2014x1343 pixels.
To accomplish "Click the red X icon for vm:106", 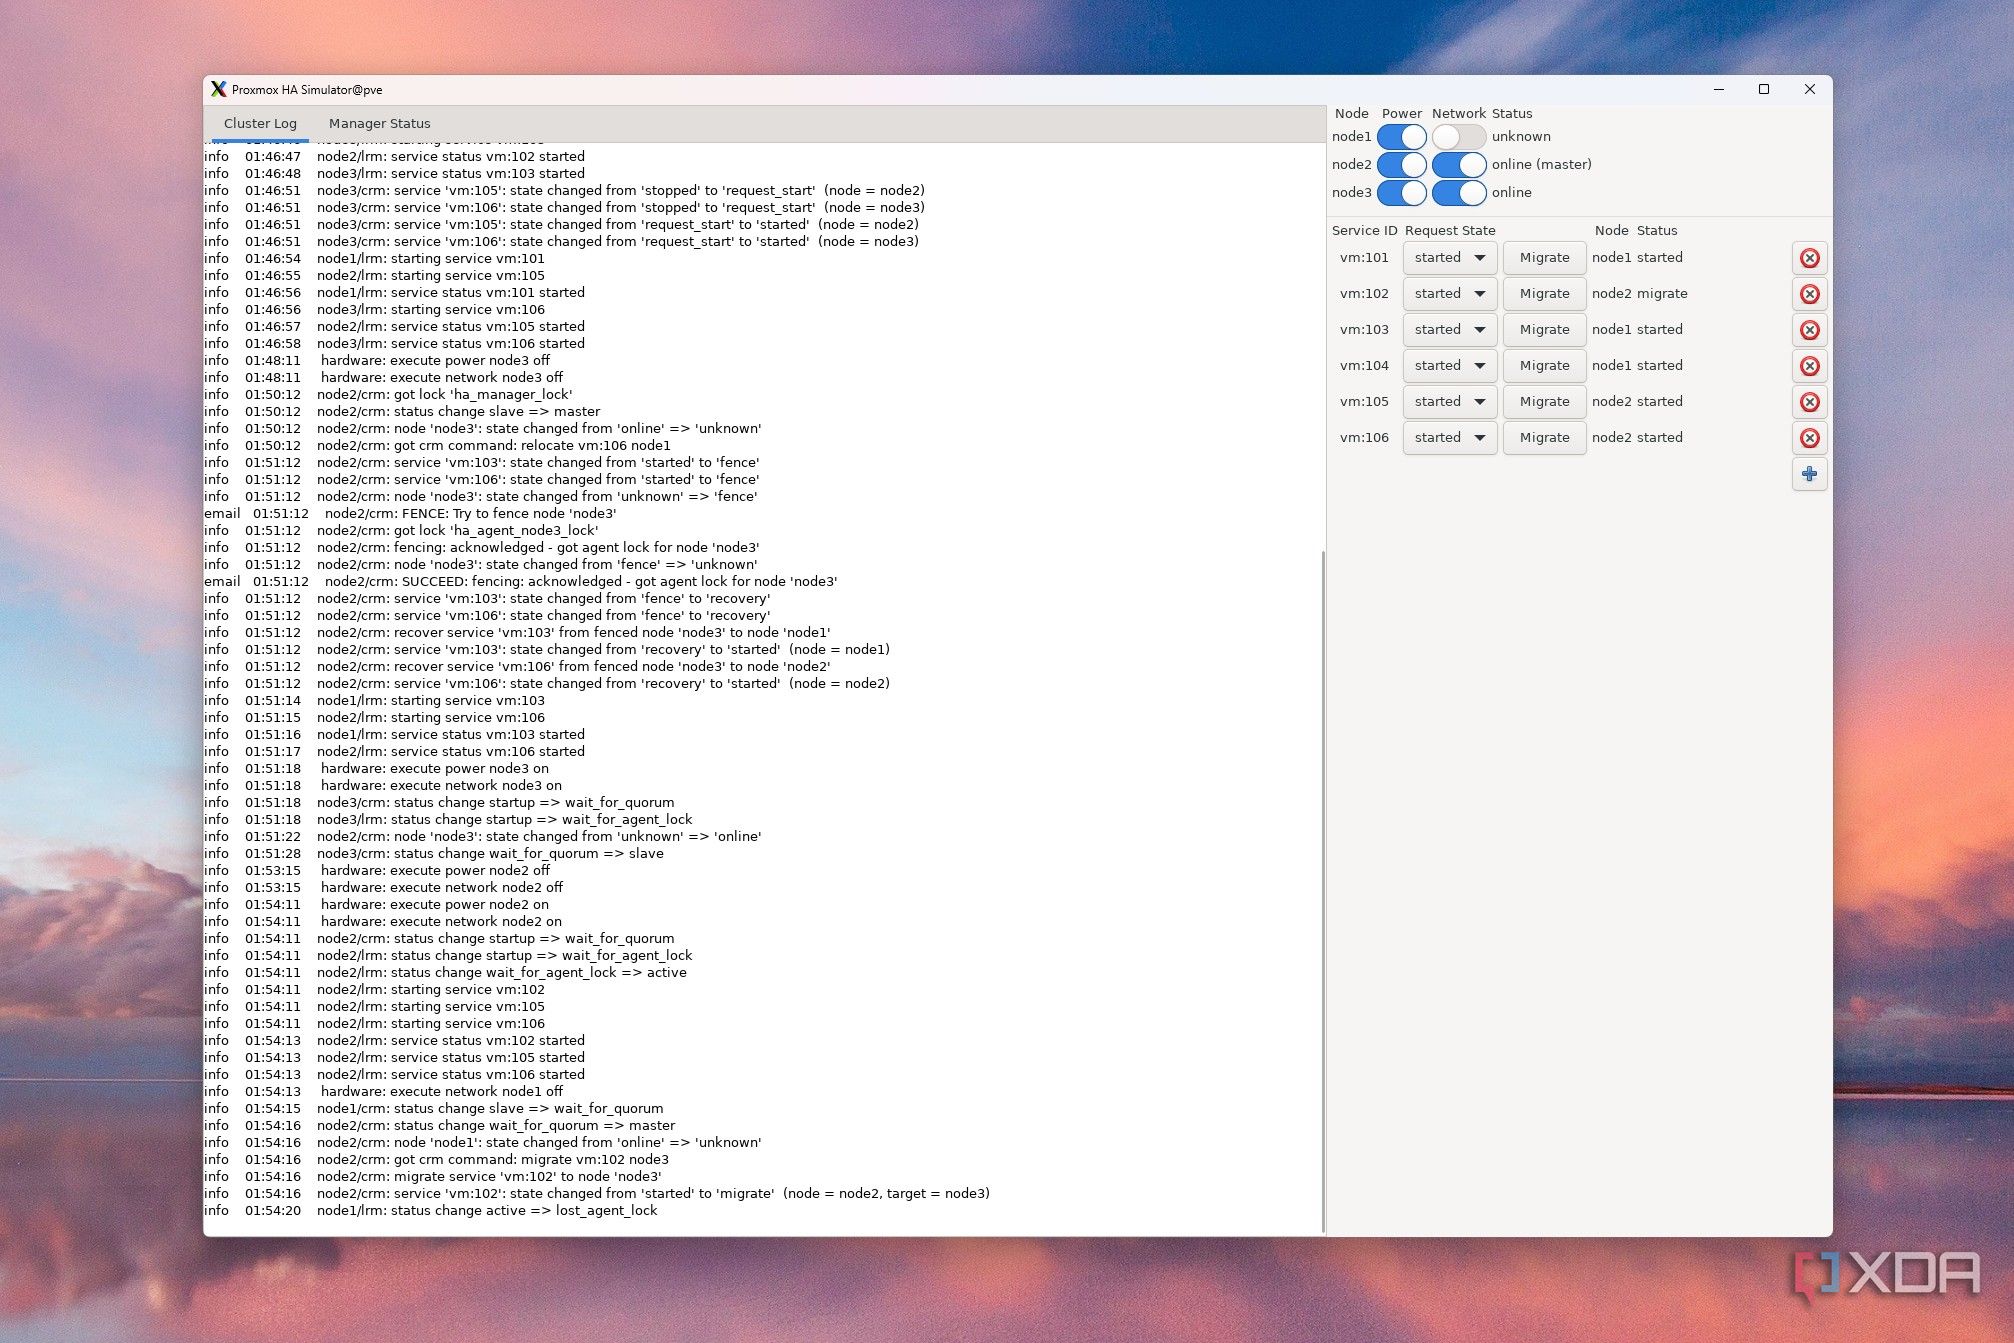I will pos(1809,438).
